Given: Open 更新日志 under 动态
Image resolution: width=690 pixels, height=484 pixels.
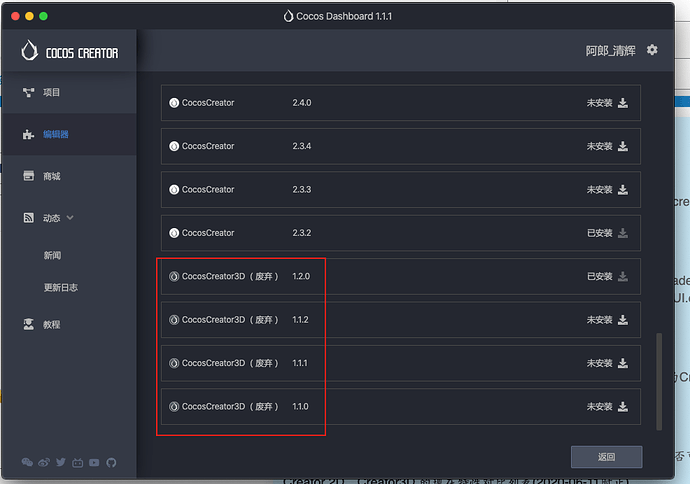Looking at the screenshot, I should [x=61, y=287].
